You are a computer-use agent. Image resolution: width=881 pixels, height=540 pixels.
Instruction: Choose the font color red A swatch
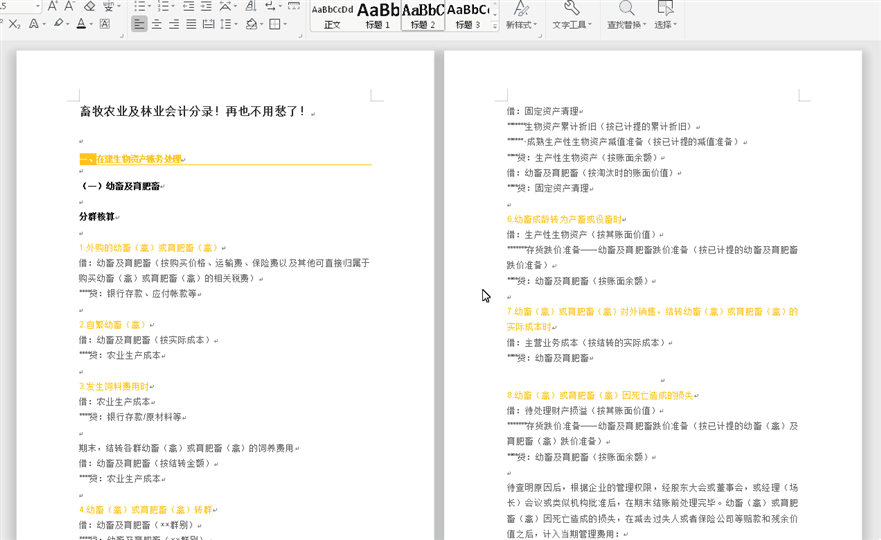coord(81,24)
